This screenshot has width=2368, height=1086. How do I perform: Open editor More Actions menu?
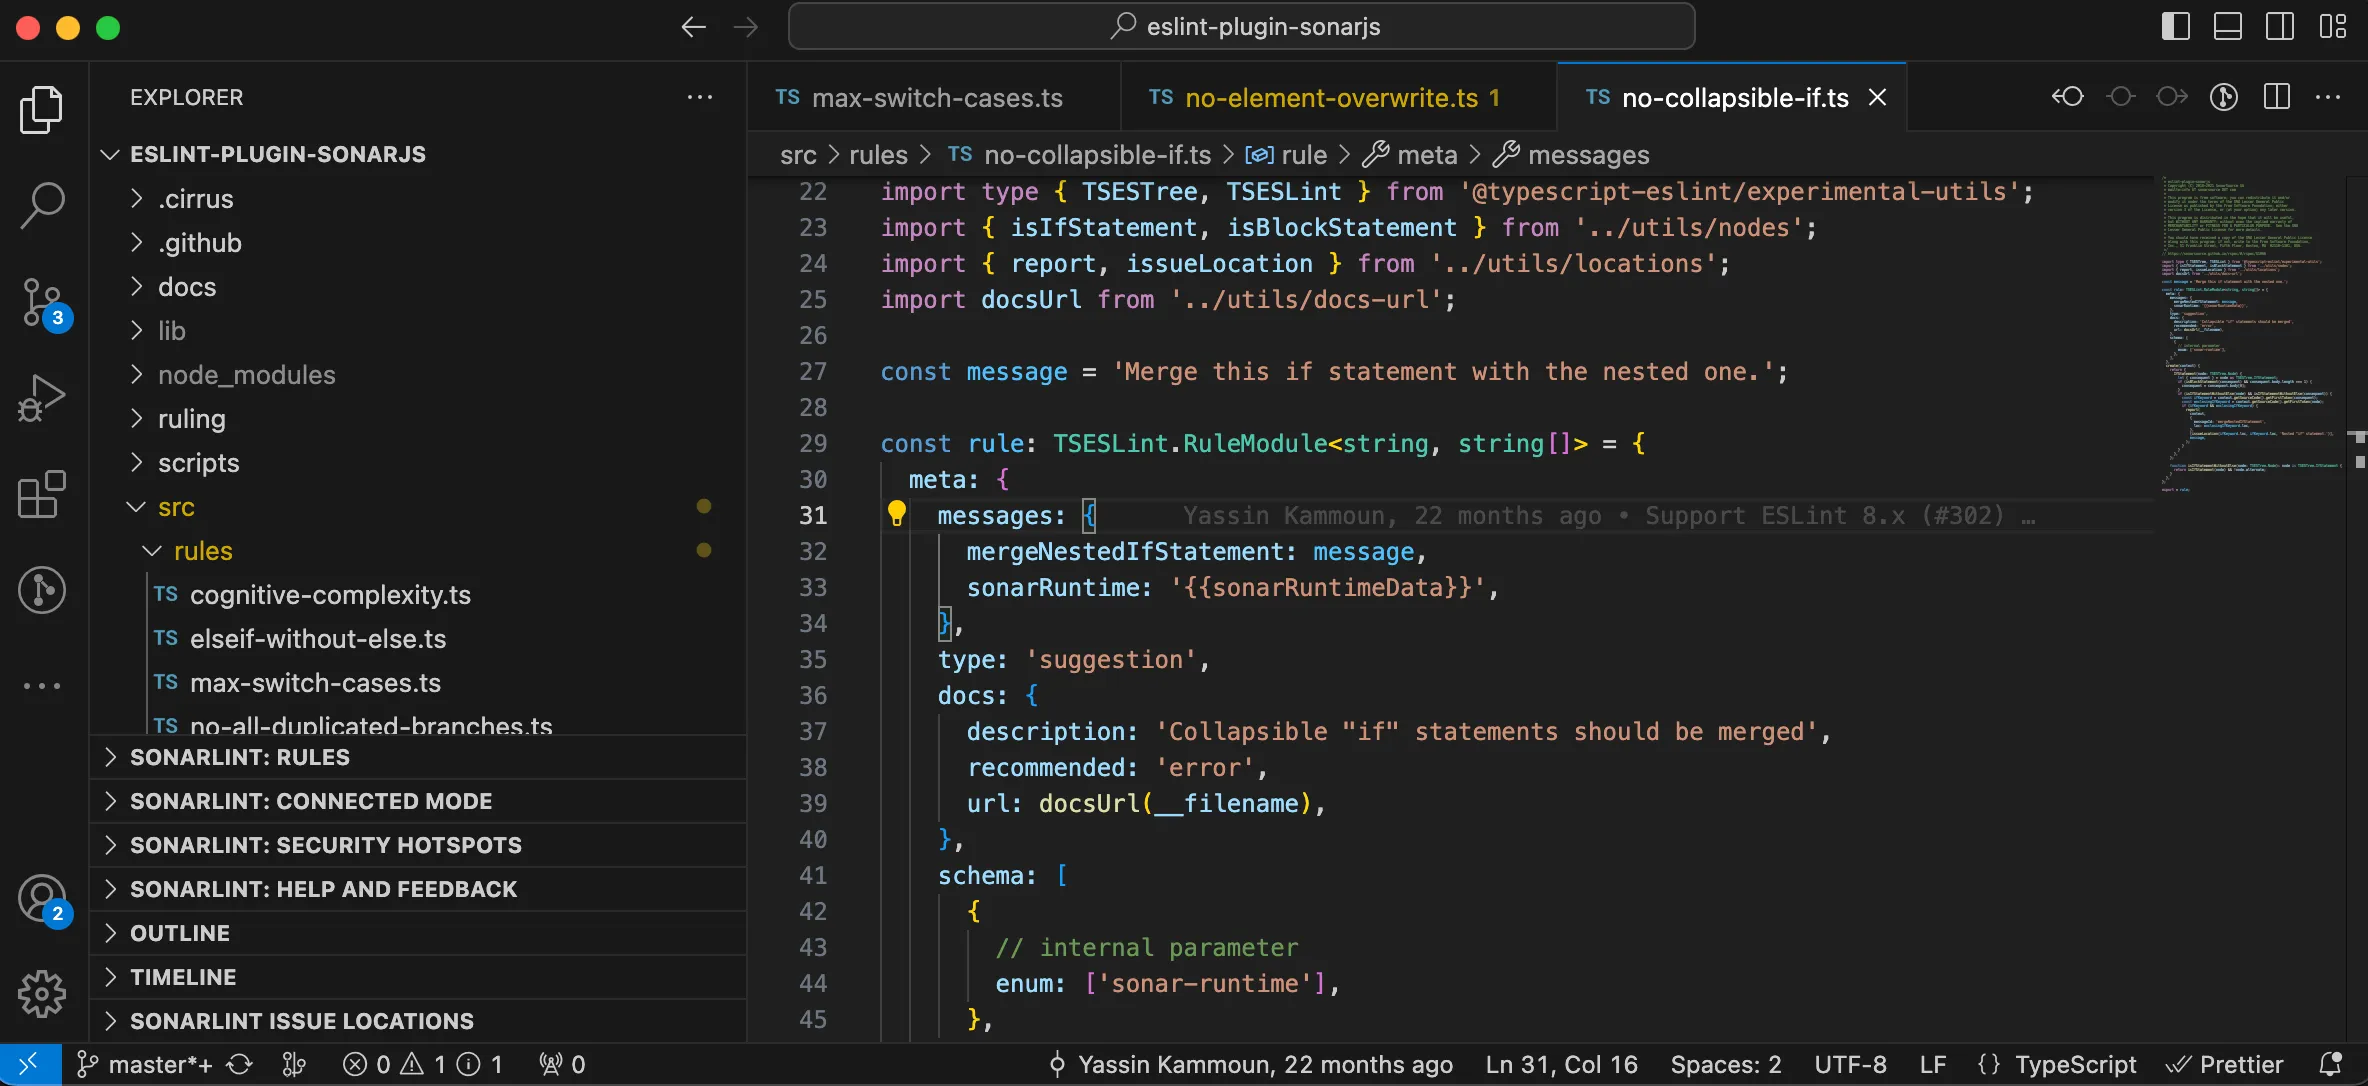click(2328, 97)
